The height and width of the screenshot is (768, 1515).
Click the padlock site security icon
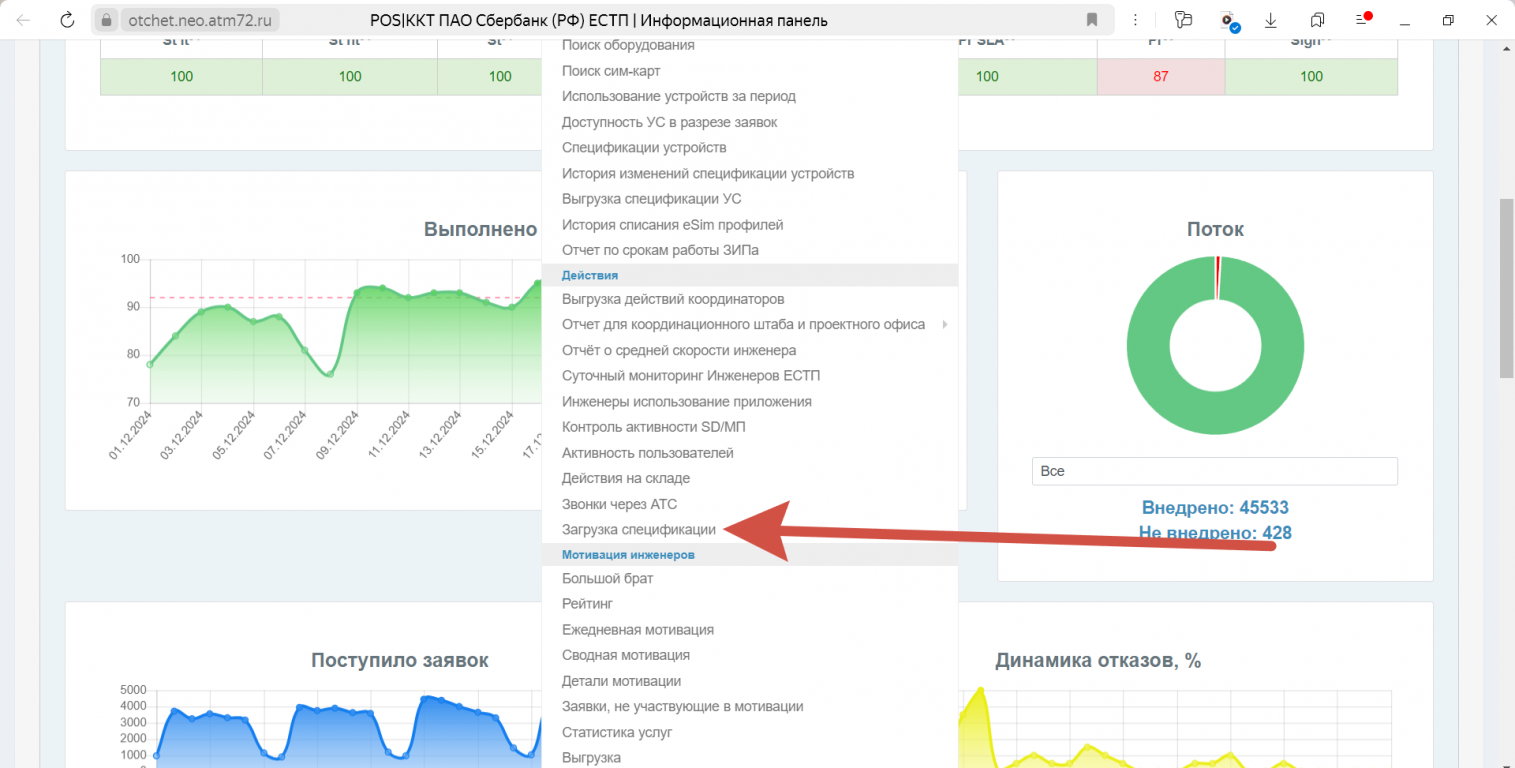coord(109,20)
